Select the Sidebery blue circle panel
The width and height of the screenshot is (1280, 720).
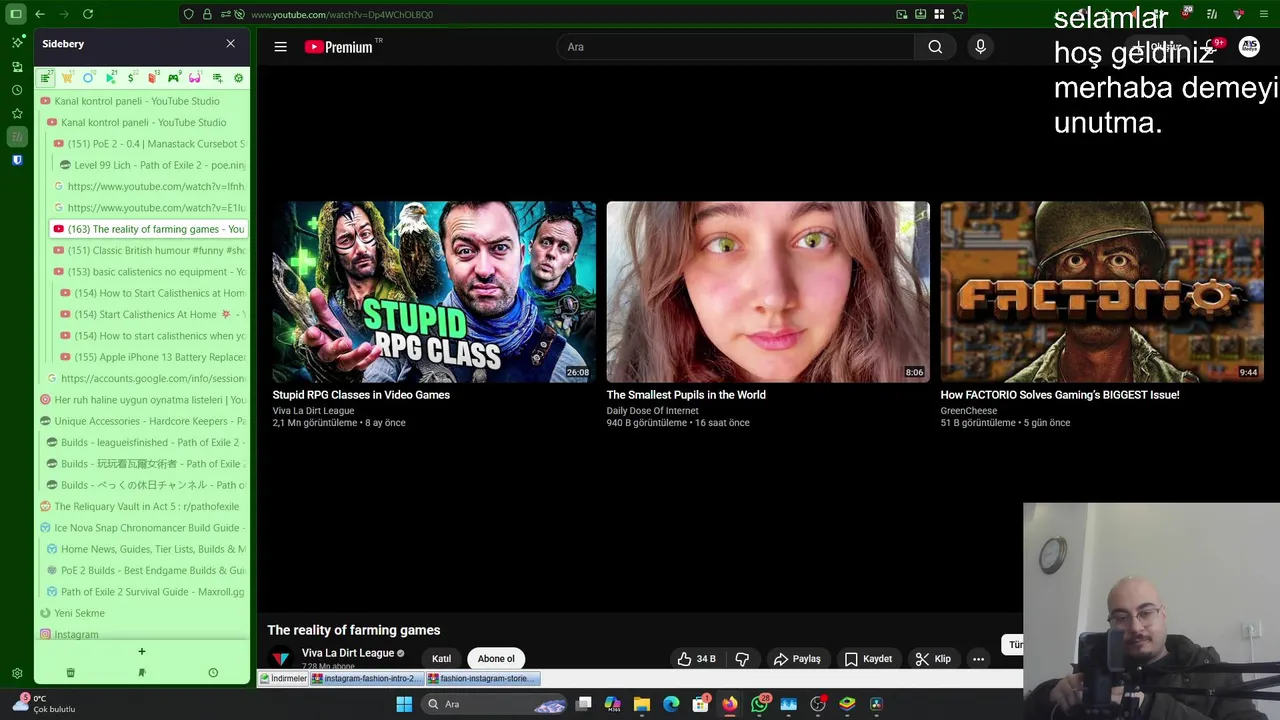(x=88, y=78)
